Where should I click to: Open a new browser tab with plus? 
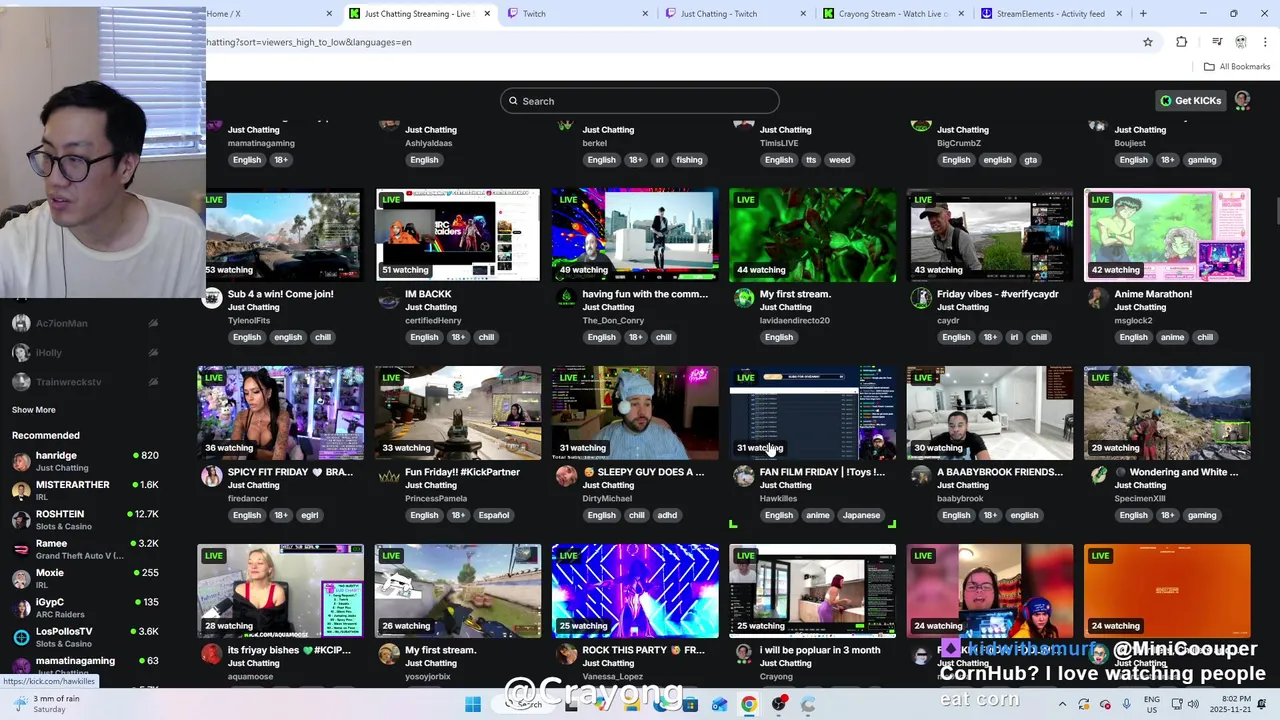coord(1143,14)
